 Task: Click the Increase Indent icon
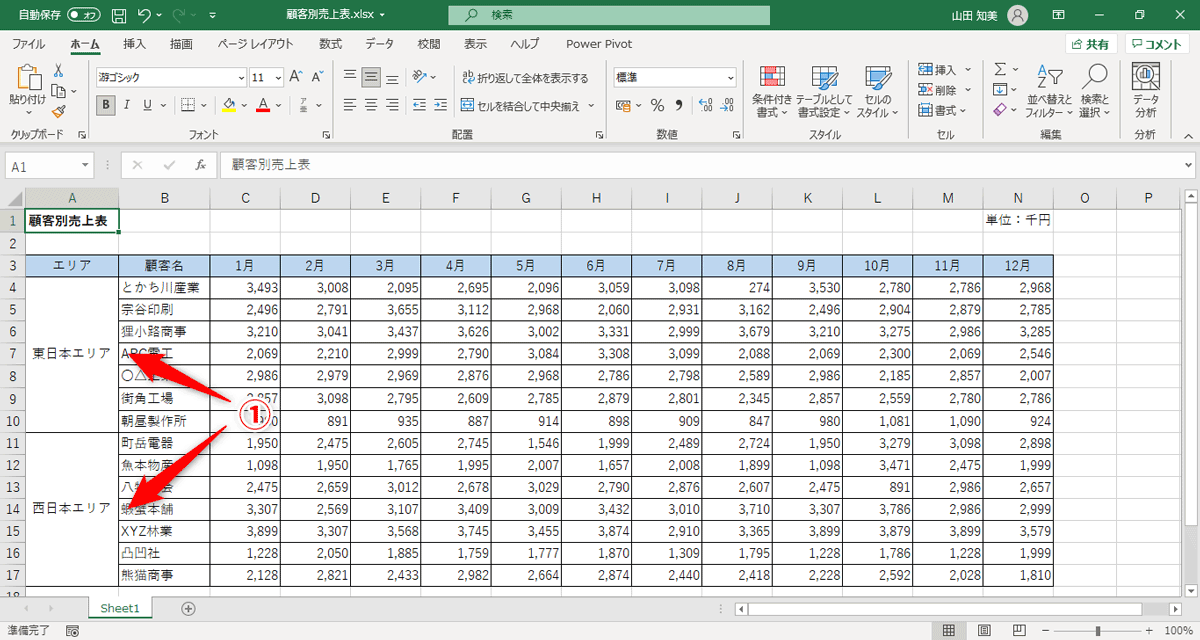coord(441,105)
